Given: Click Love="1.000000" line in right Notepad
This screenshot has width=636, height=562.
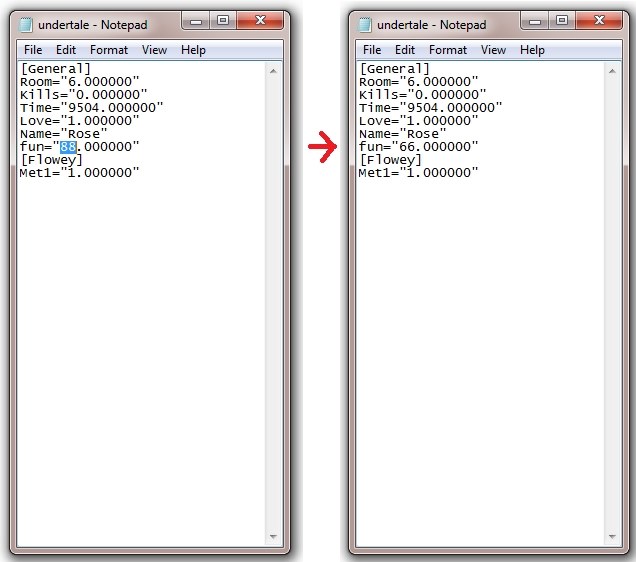Looking at the screenshot, I should coord(419,120).
